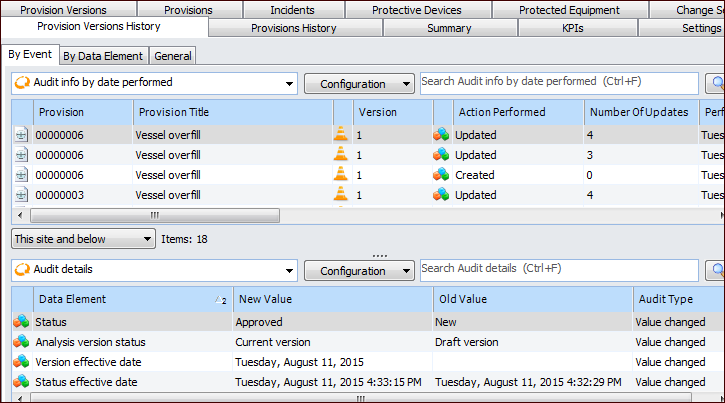Click the document icon in the first provision row
This screenshot has height=403, width=725.
[x=21, y=134]
